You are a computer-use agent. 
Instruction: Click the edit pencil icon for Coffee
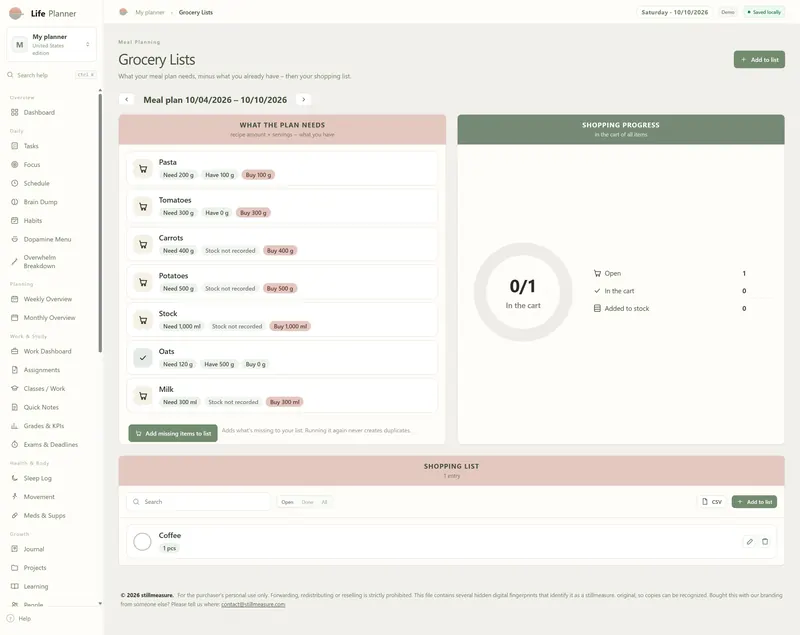pyautogui.click(x=749, y=542)
